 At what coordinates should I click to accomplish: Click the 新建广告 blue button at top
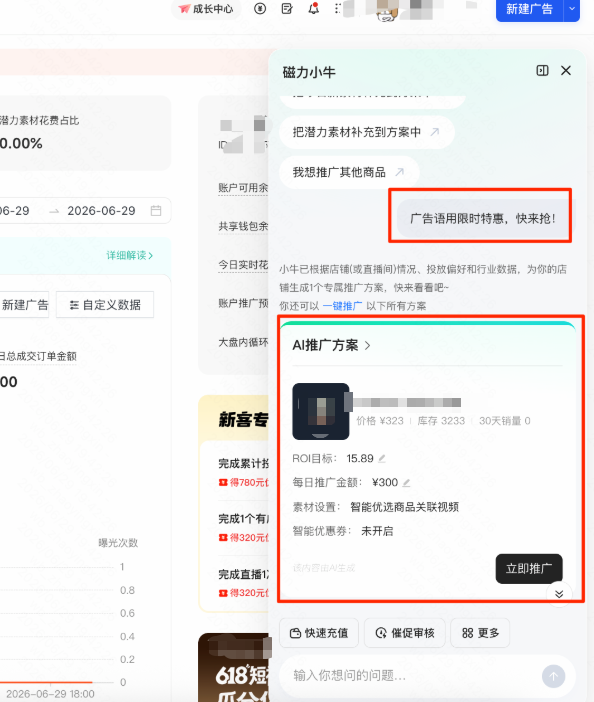(529, 9)
